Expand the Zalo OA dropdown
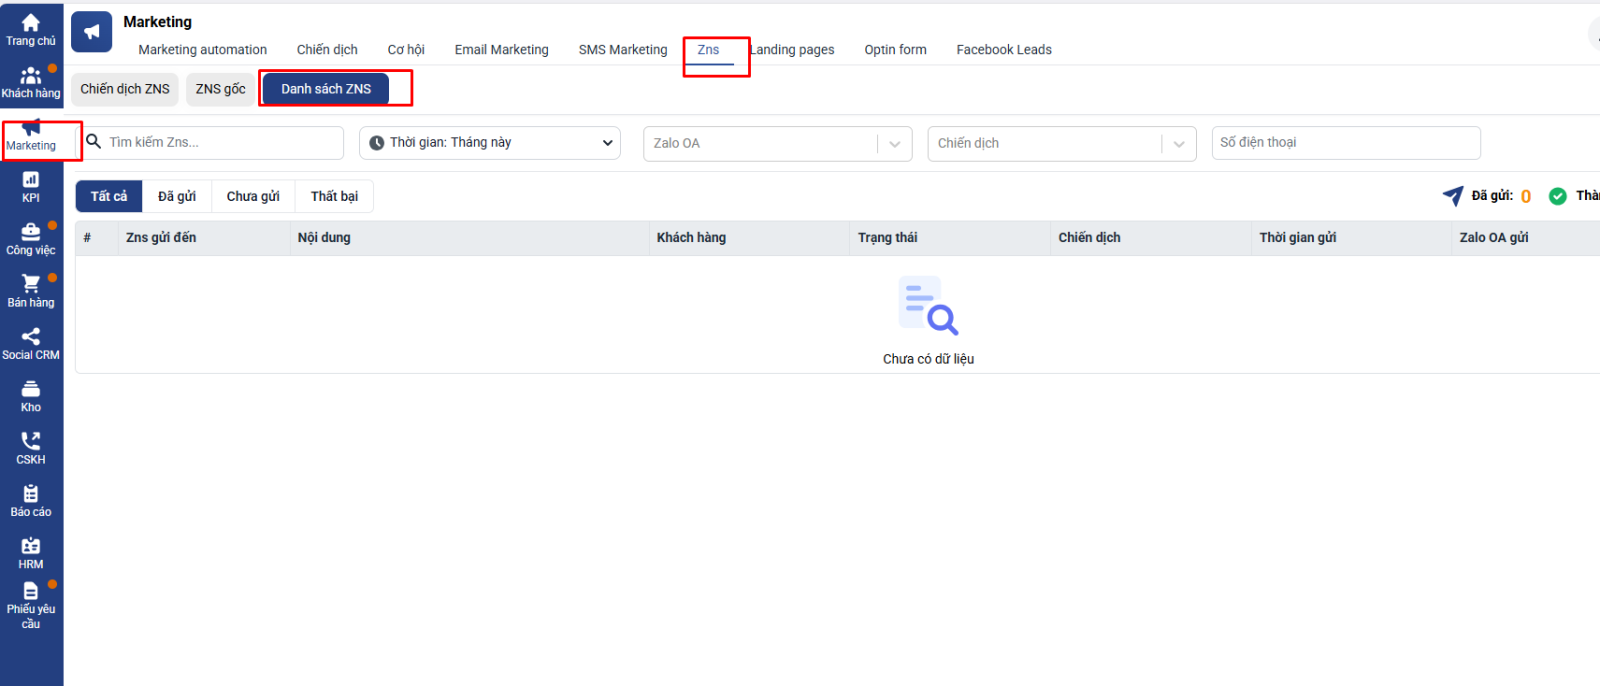Screen dimensions: 1600x686 click(777, 143)
